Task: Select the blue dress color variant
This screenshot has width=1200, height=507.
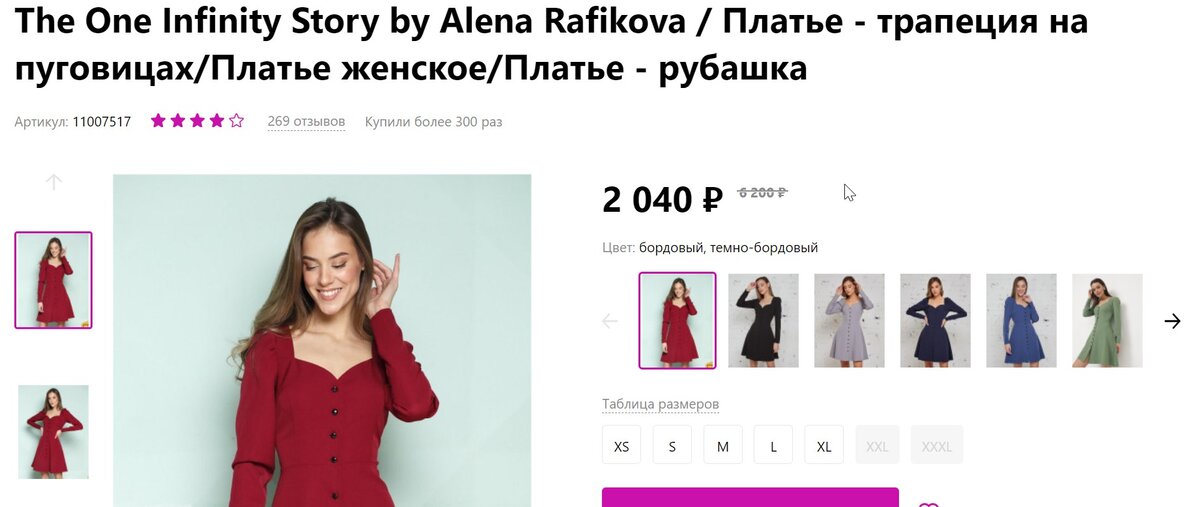Action: click(1021, 320)
